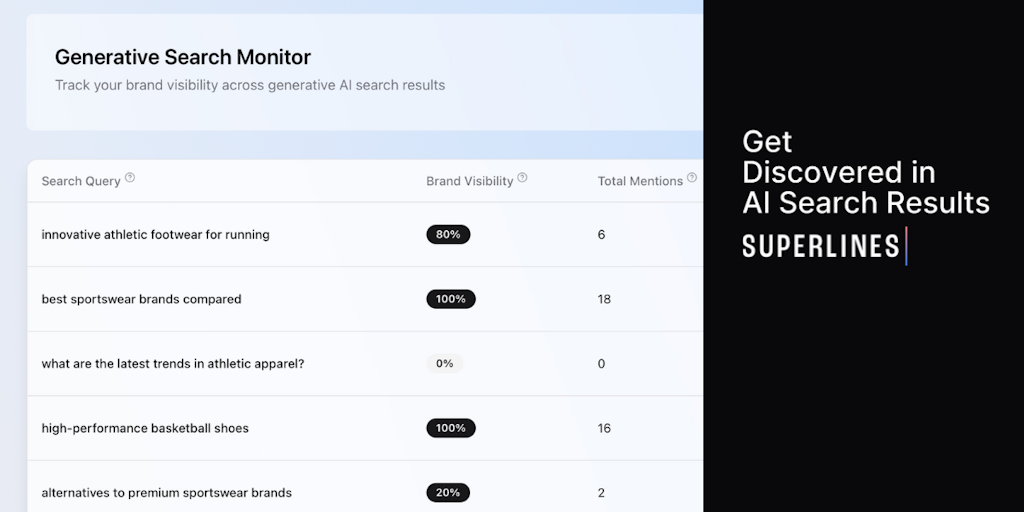Click the Superlines logo
Screen dimensions: 1024x512
point(822,246)
